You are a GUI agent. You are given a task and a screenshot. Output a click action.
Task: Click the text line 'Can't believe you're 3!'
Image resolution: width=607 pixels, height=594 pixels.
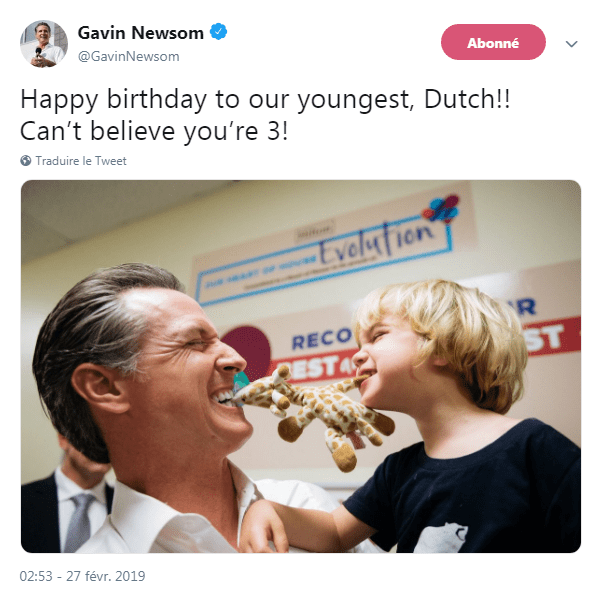pyautogui.click(x=154, y=130)
